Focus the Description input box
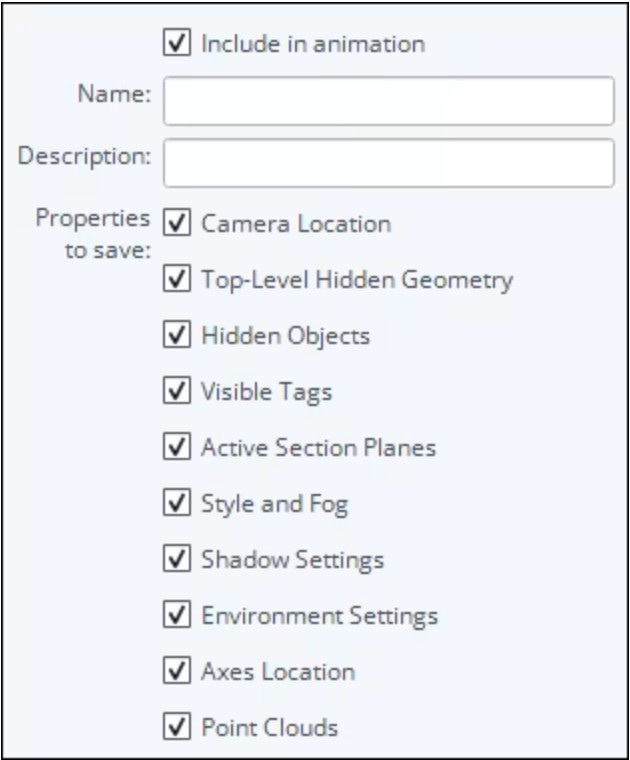Viewport: 630px width, 760px height. 389,163
